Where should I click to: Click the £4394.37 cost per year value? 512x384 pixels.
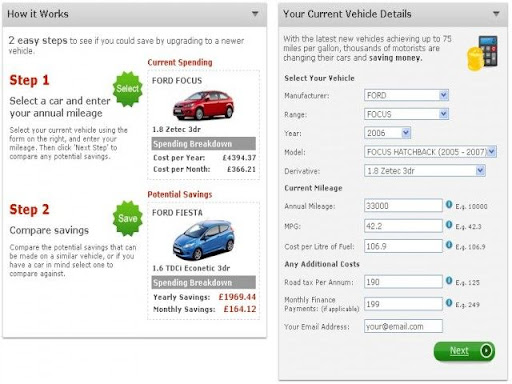point(239,158)
